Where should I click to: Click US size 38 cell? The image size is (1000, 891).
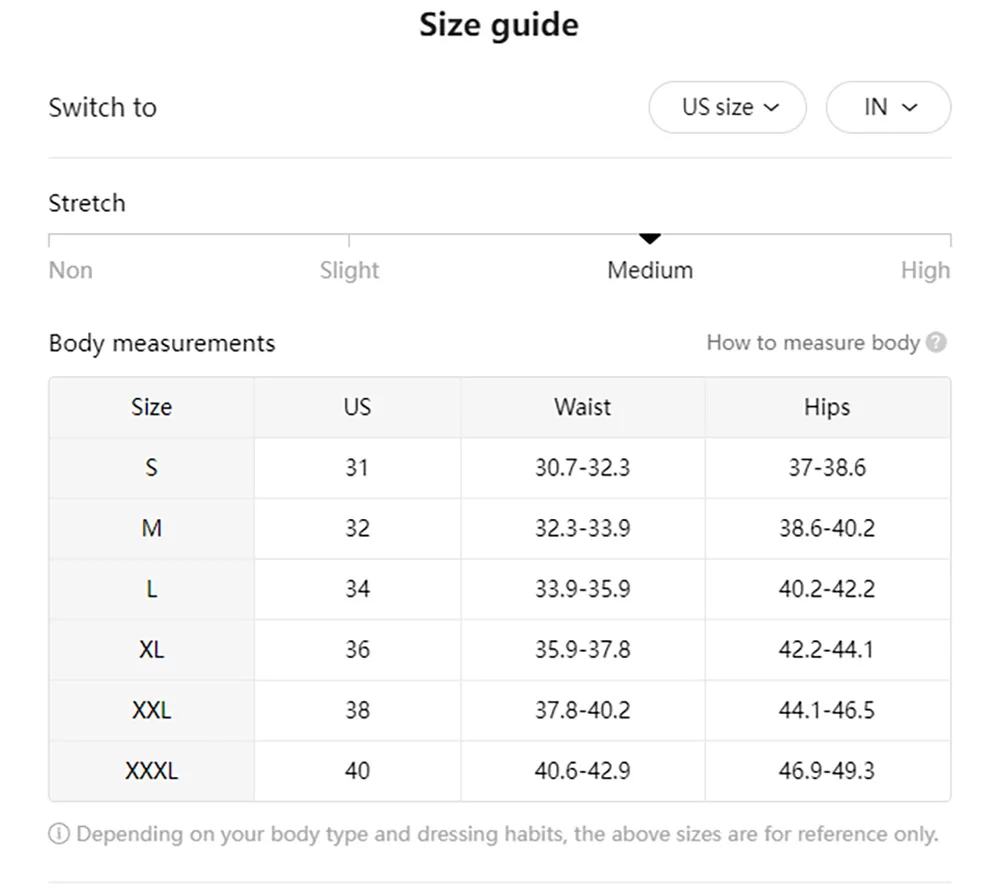pos(357,710)
